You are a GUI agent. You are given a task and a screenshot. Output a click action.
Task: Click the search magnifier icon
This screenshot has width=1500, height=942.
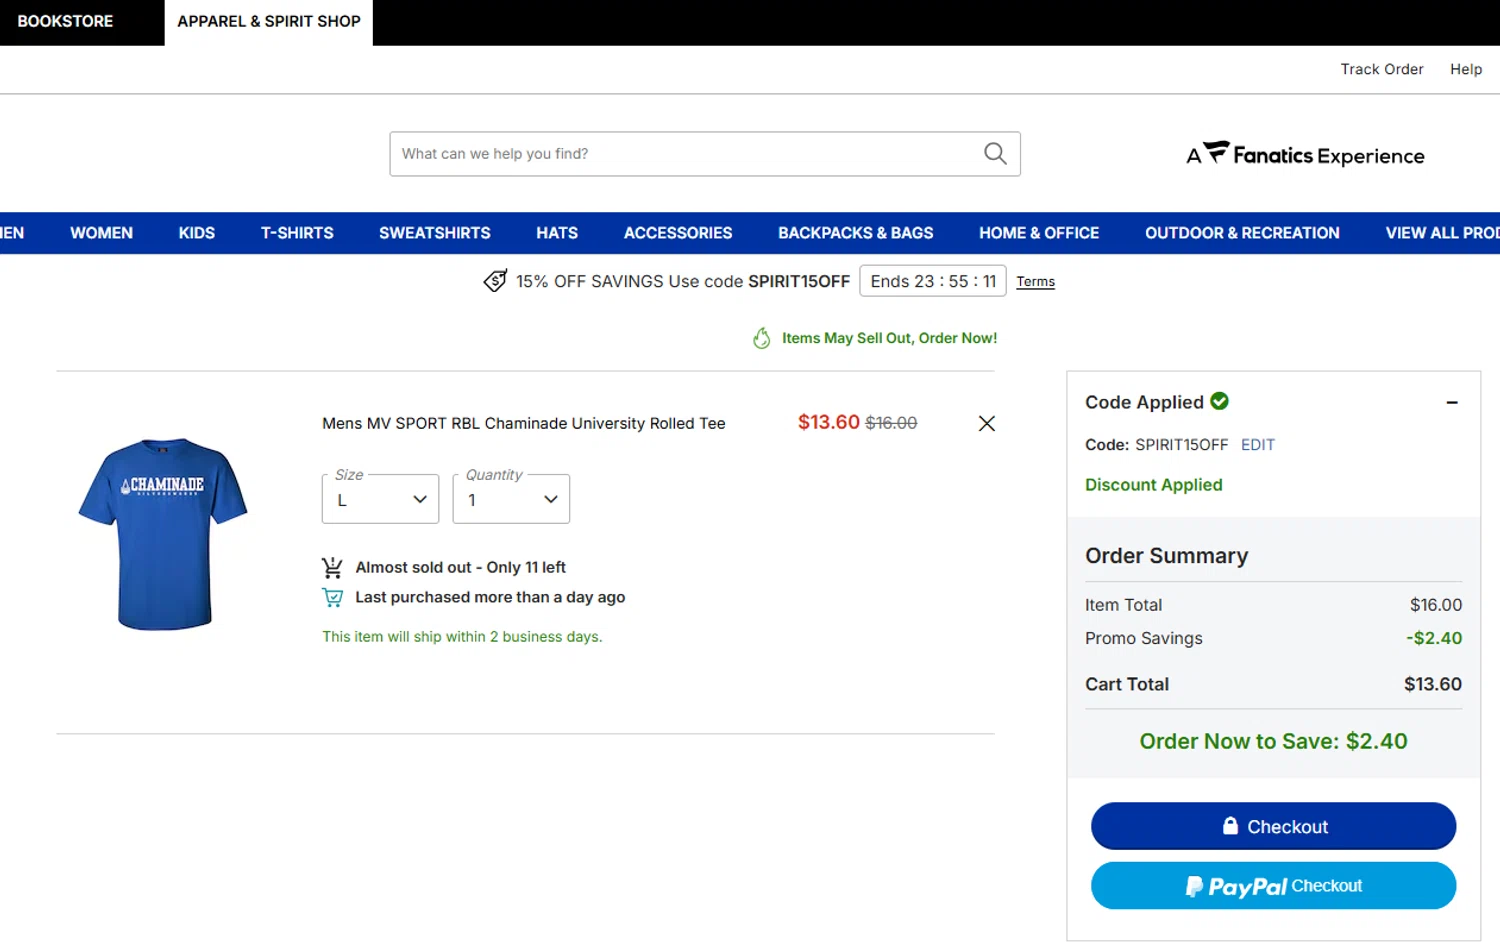click(x=995, y=153)
